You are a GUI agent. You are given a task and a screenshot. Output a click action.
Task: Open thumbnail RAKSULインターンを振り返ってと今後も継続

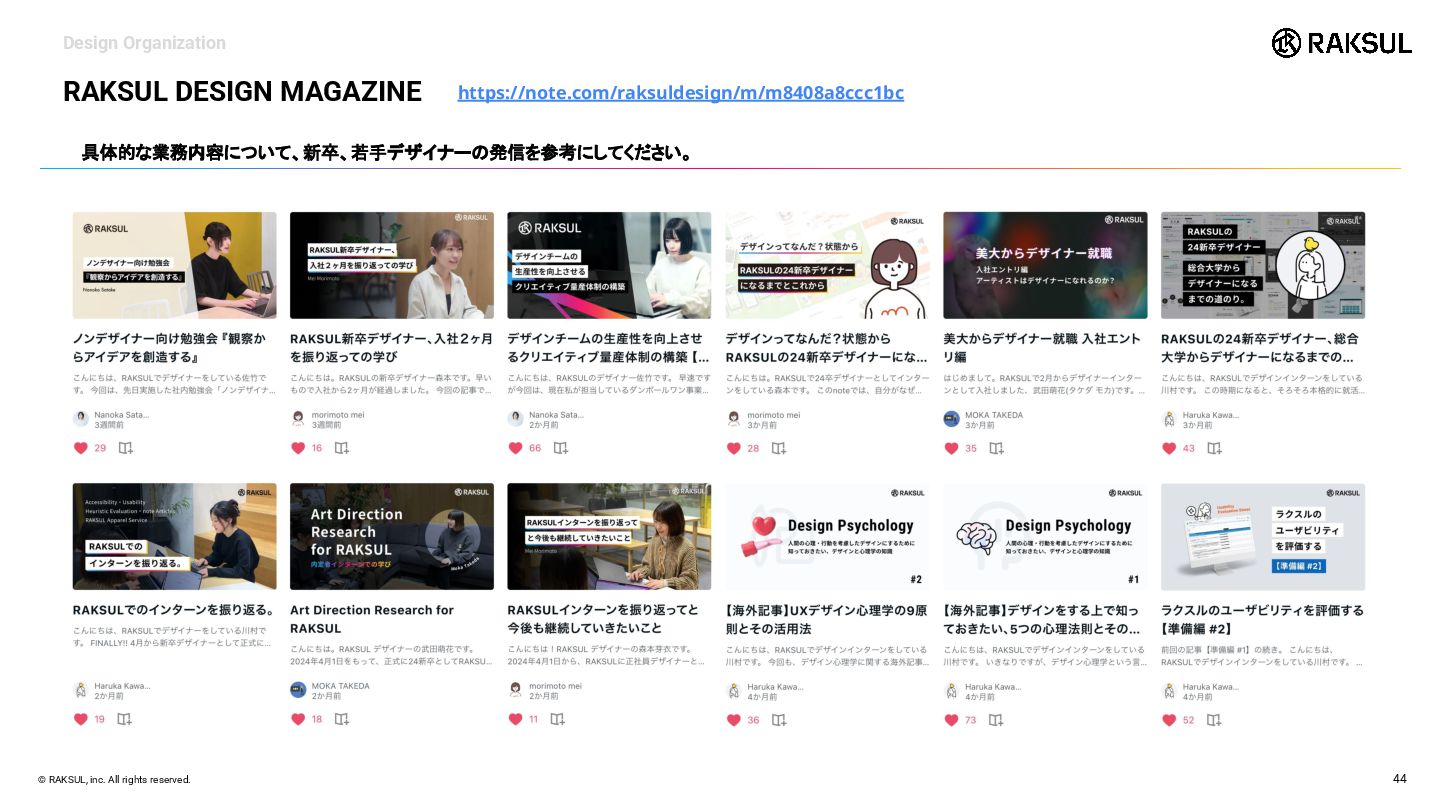pyautogui.click(x=609, y=537)
